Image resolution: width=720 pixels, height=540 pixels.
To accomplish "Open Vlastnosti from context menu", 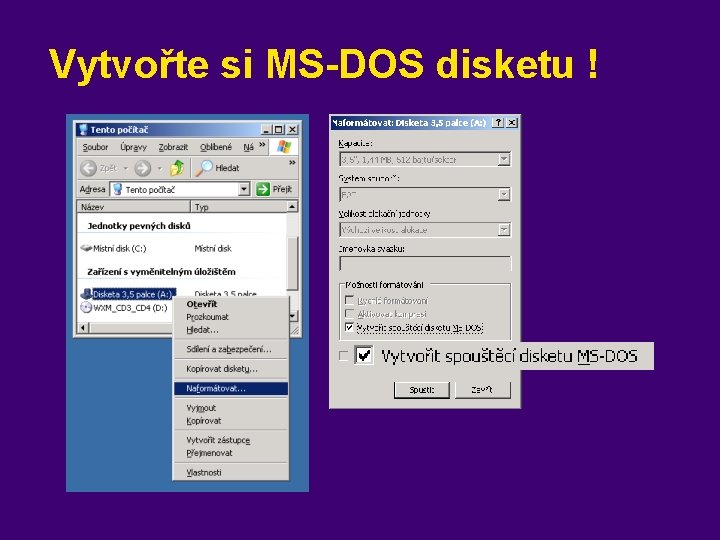I will 231,472.
